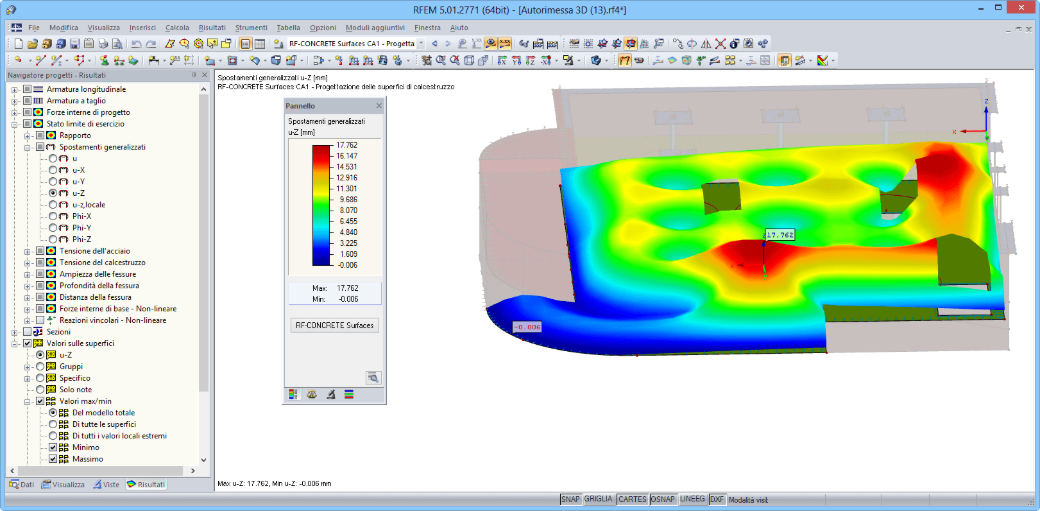Select the Di tutte le superfici radio button
This screenshot has height=511, width=1040.
53,424
